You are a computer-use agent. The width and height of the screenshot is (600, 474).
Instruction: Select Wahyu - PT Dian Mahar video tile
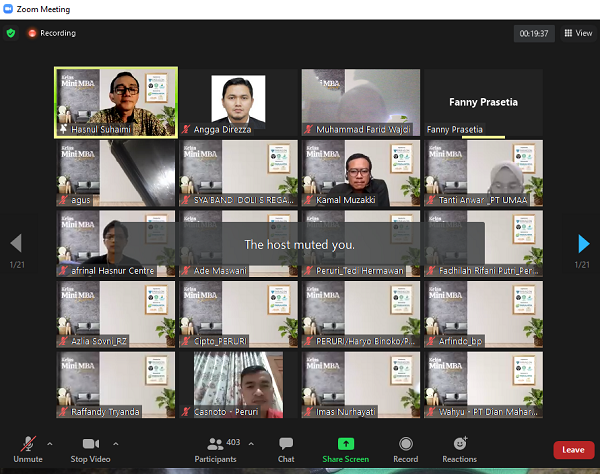[483, 385]
